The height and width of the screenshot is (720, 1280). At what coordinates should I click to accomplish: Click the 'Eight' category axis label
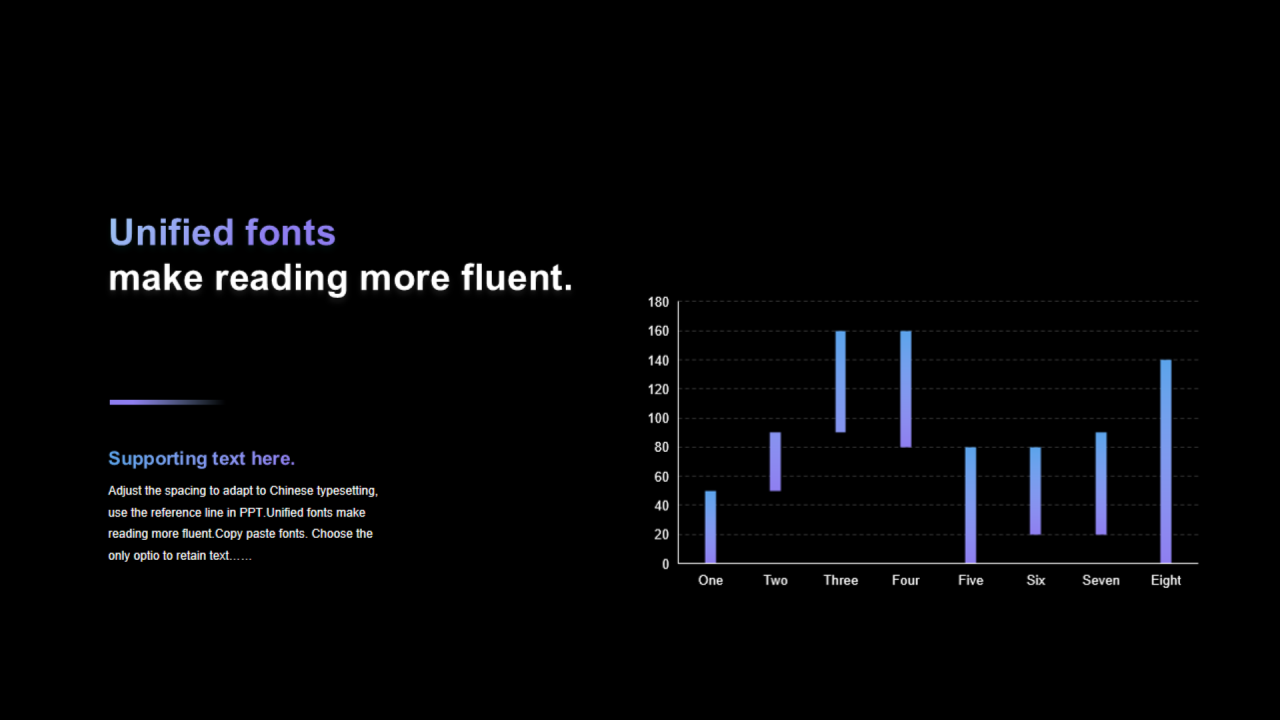[1165, 580]
